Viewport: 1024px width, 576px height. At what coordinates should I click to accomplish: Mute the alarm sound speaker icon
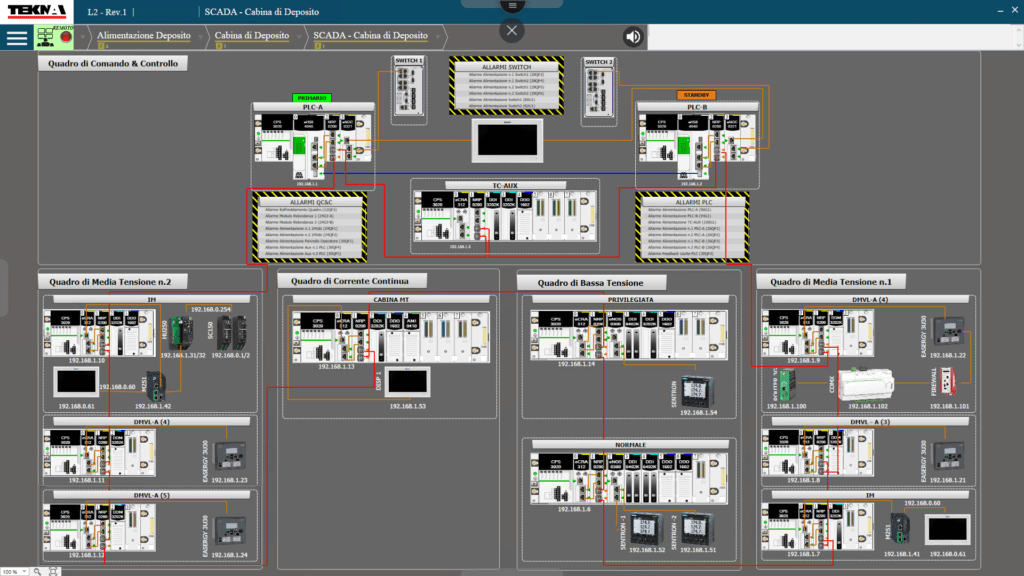[x=633, y=37]
